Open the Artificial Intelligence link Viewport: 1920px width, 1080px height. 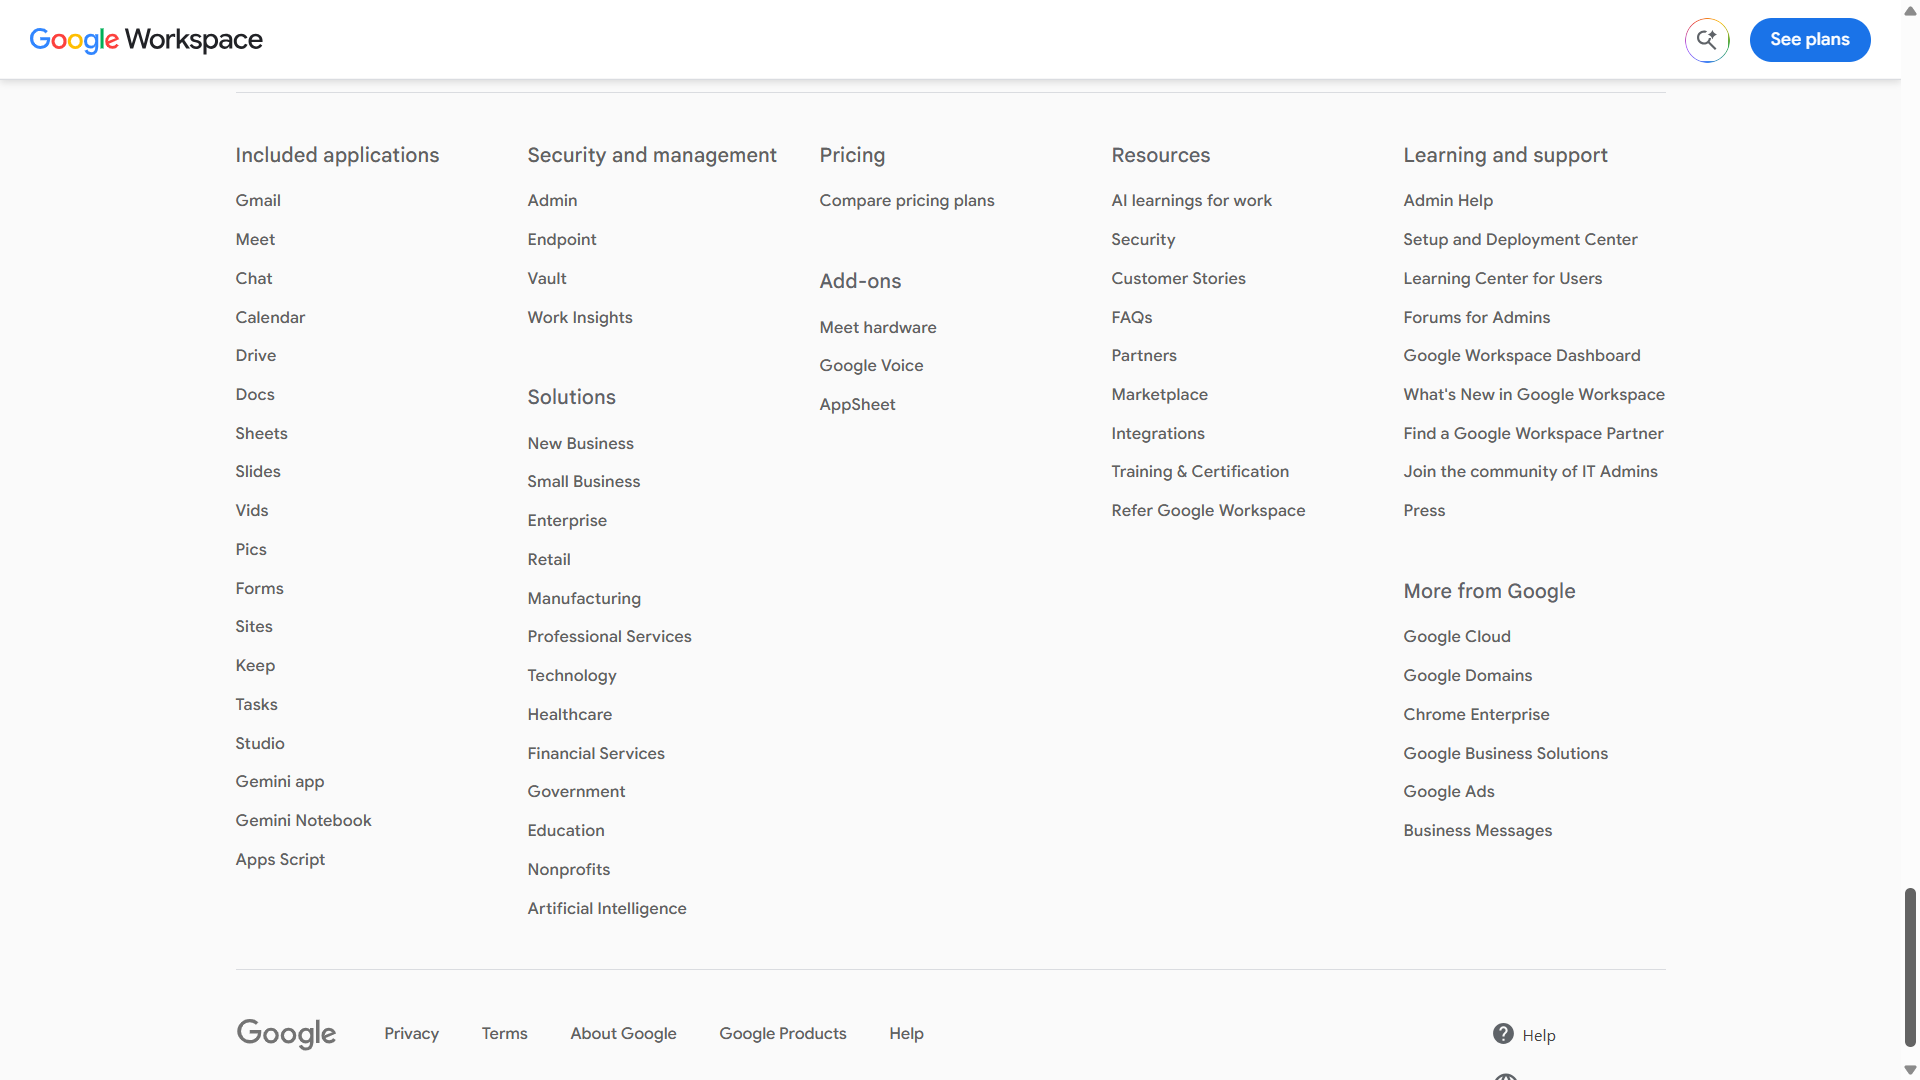pyautogui.click(x=607, y=909)
